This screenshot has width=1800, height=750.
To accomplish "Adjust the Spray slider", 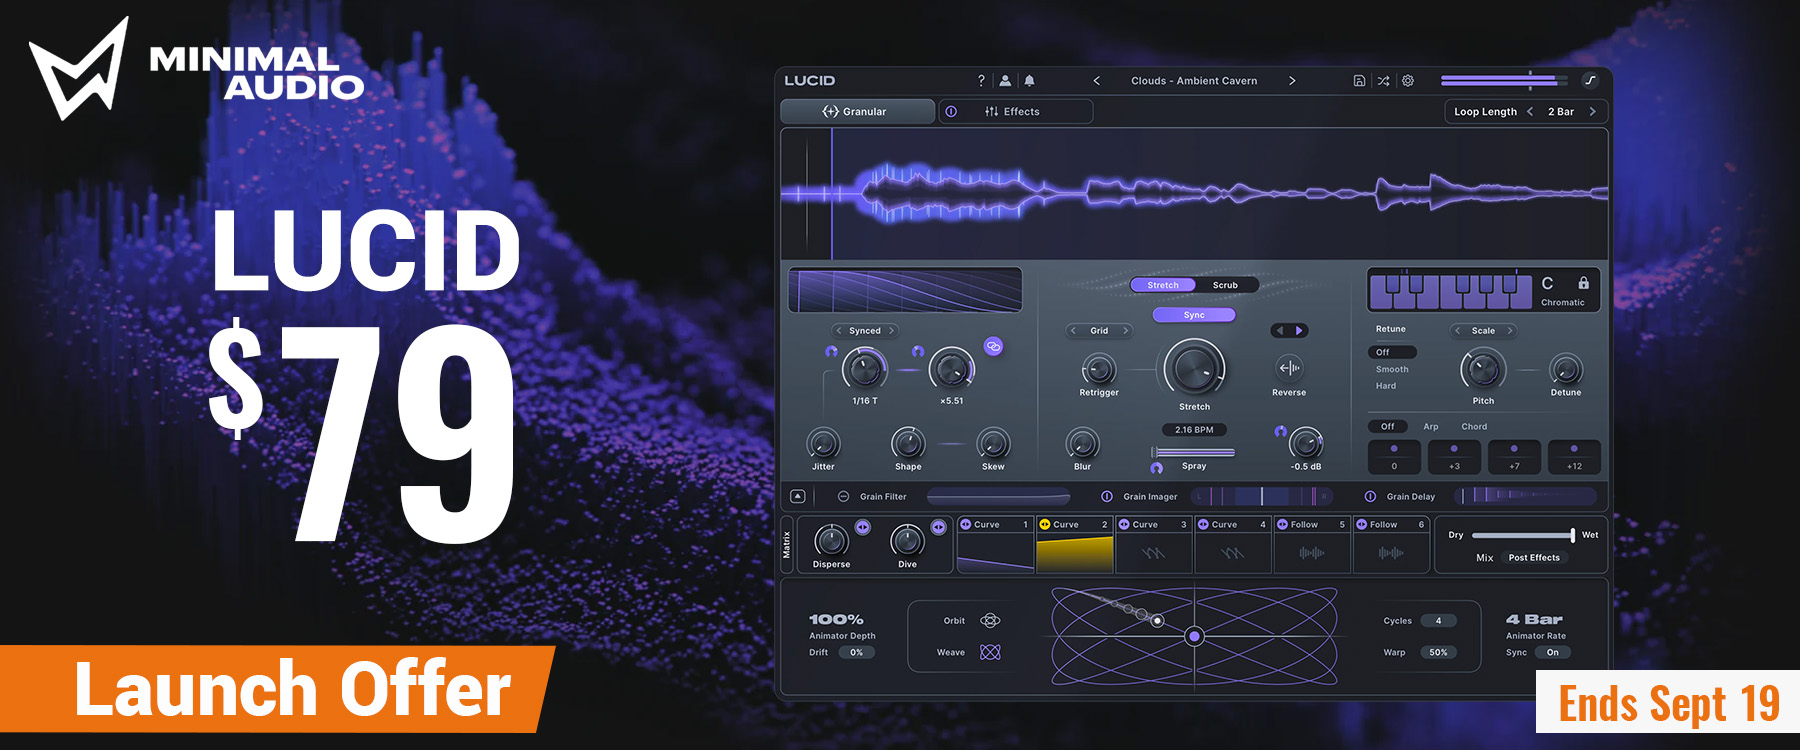I will [x=1194, y=453].
